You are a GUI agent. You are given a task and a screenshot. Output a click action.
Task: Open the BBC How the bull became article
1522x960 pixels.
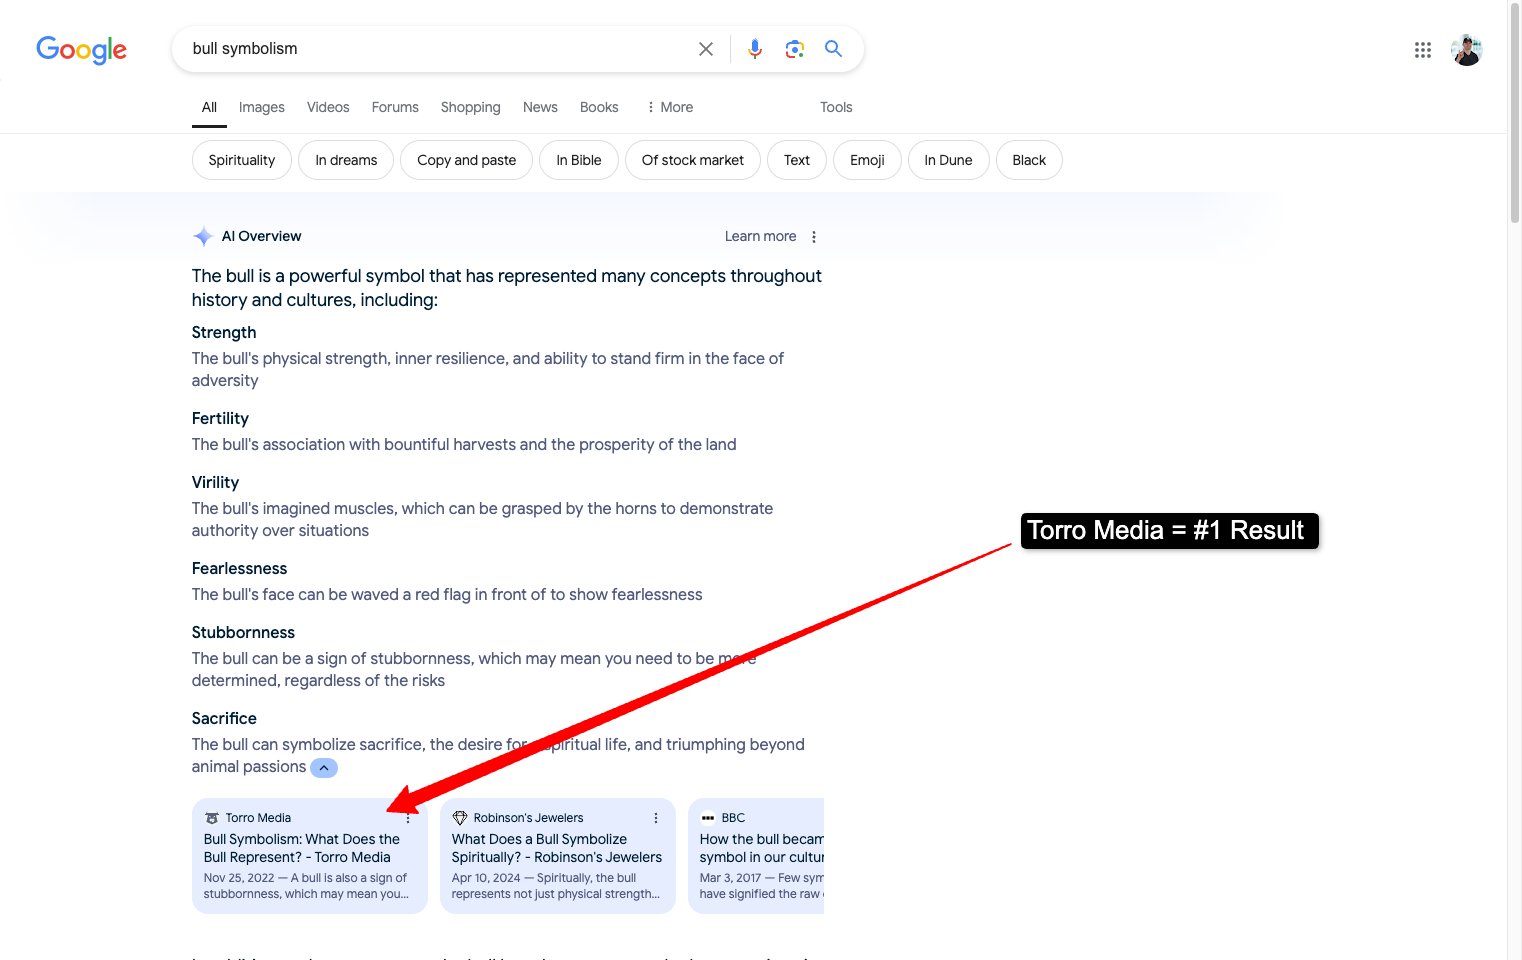point(762,848)
